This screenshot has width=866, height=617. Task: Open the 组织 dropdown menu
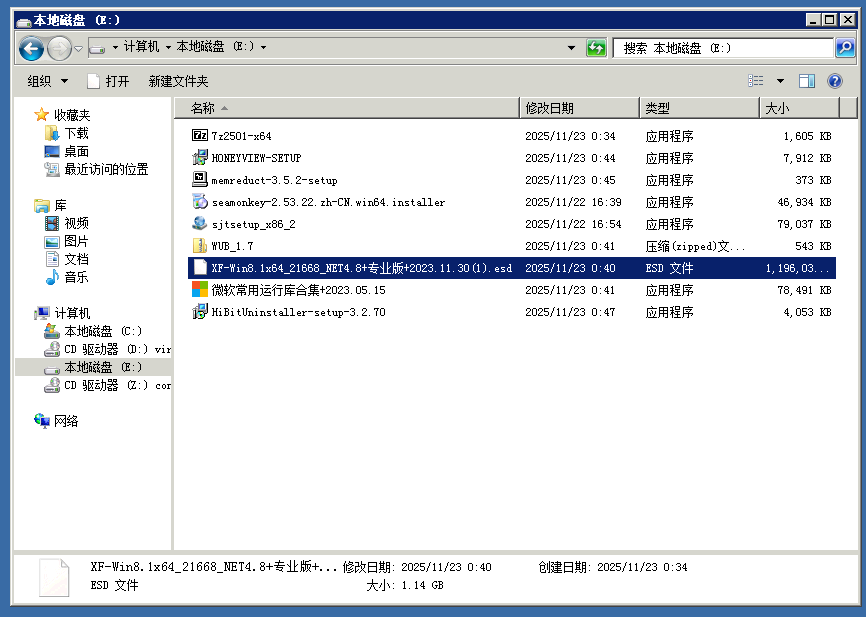(x=48, y=81)
